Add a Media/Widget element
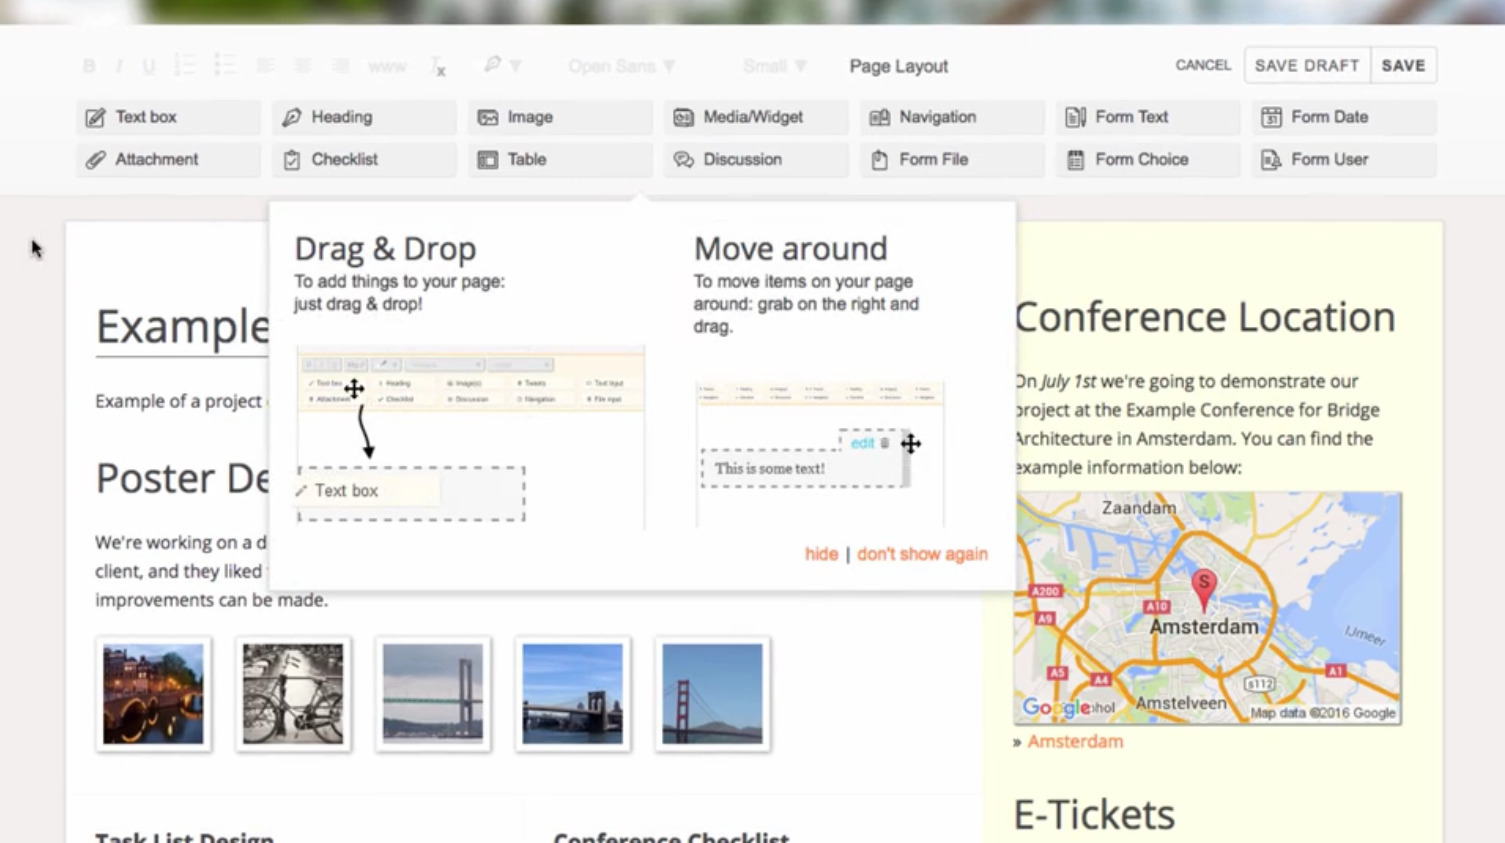Image resolution: width=1505 pixels, height=843 pixels. point(756,117)
